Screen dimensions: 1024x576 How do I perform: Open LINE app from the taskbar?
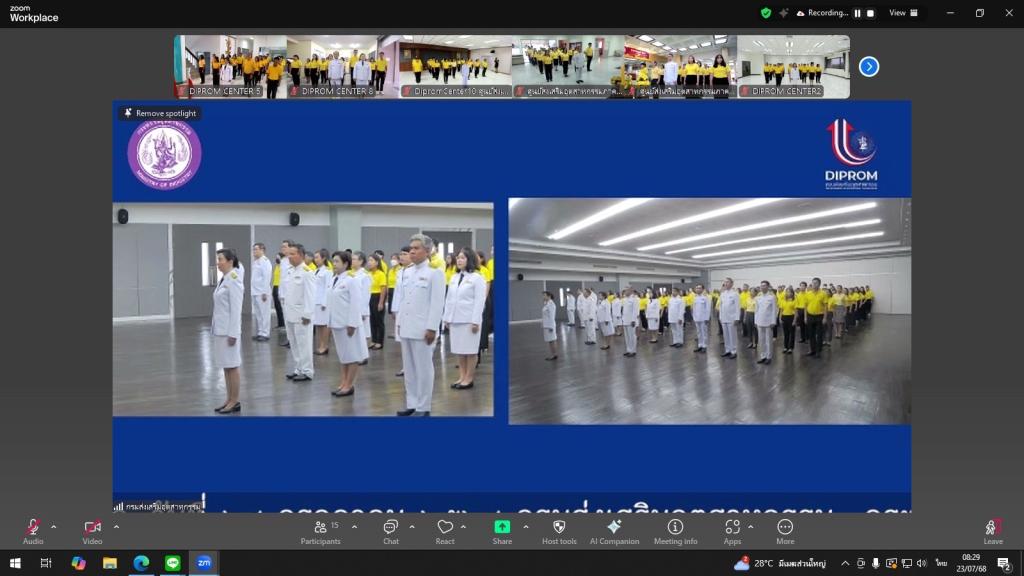(172, 563)
